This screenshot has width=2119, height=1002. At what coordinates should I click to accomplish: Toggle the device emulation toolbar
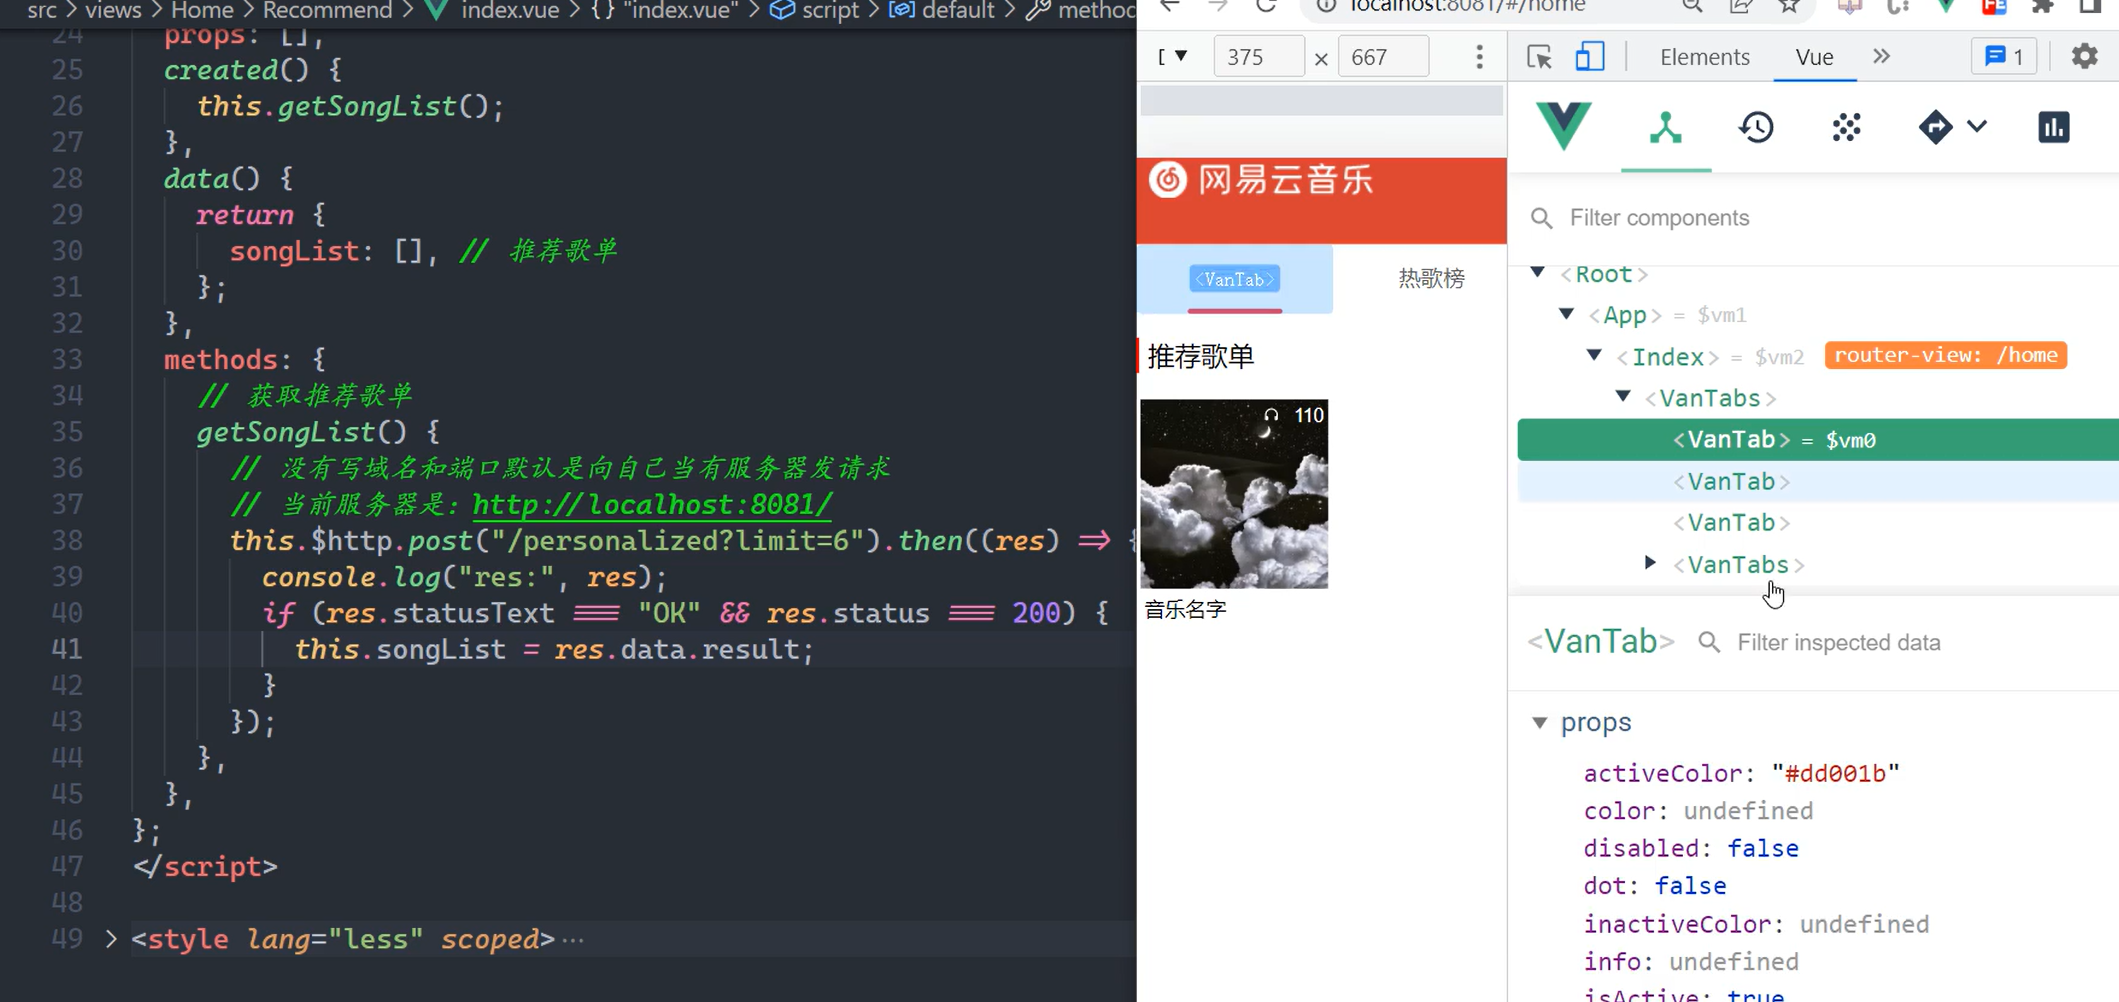(1590, 56)
